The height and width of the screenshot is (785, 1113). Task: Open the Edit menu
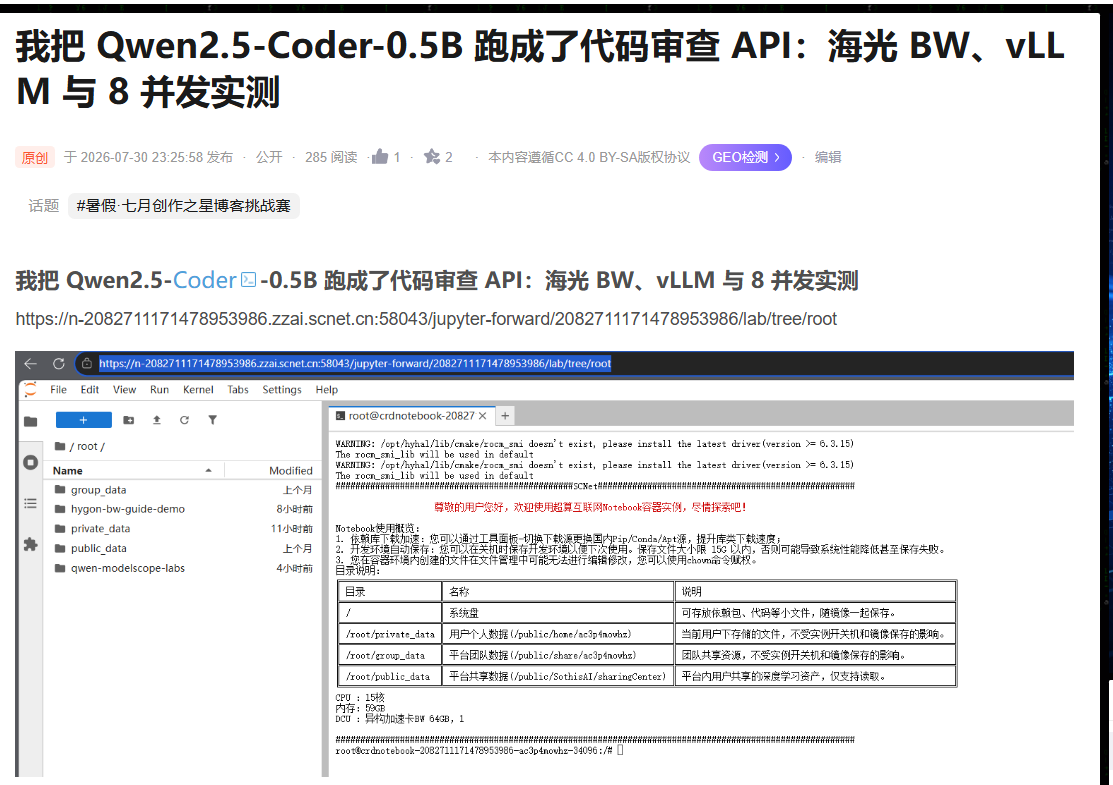pyautogui.click(x=89, y=390)
